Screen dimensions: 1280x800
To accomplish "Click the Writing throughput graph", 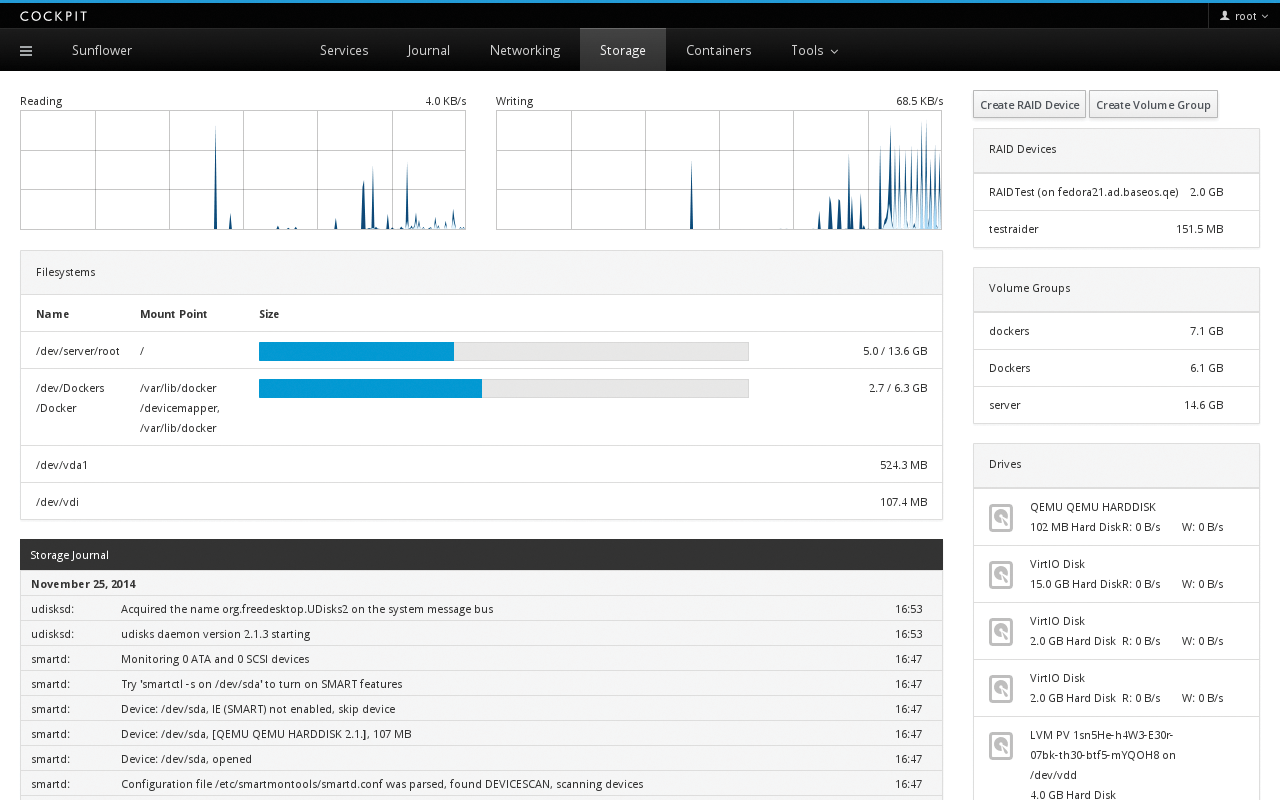I will coord(718,170).
